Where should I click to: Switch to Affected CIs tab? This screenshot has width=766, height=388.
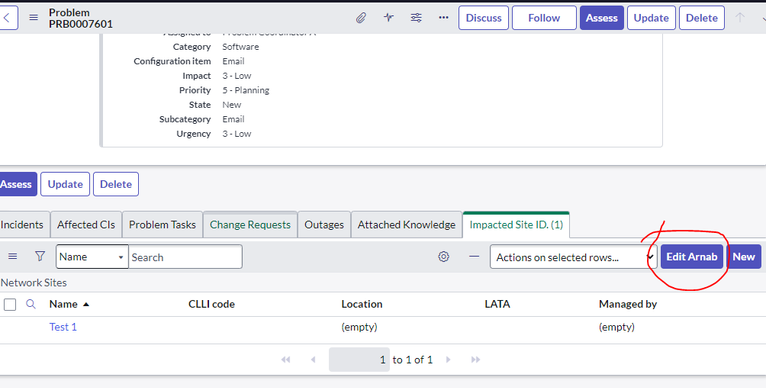tap(86, 225)
